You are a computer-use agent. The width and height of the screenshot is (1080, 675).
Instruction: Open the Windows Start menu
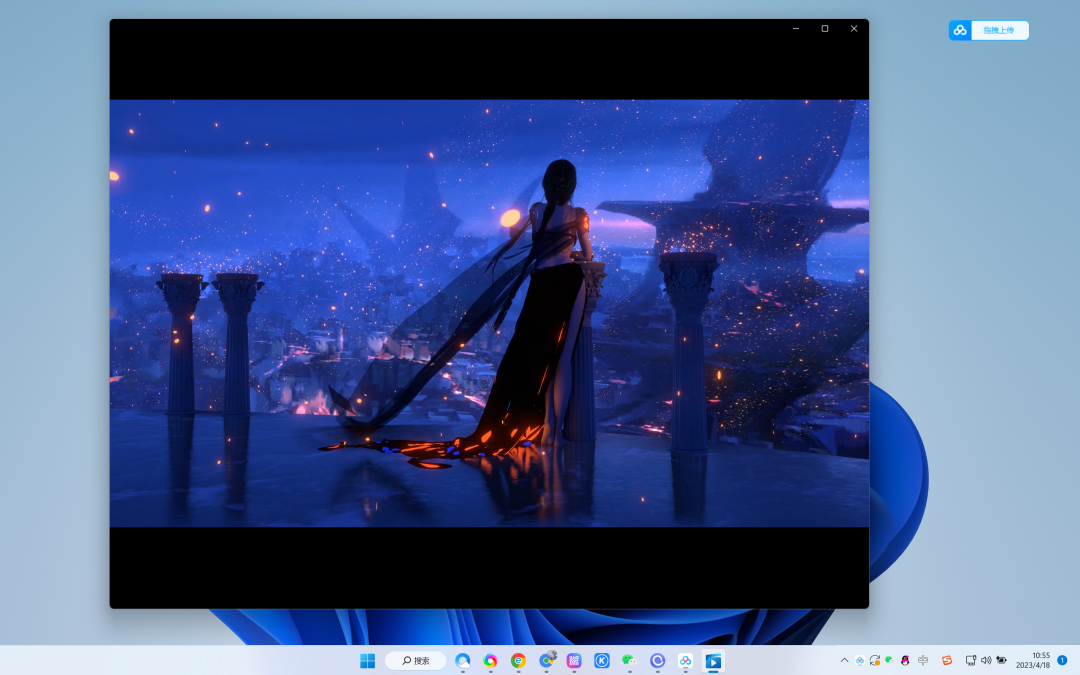click(x=367, y=661)
